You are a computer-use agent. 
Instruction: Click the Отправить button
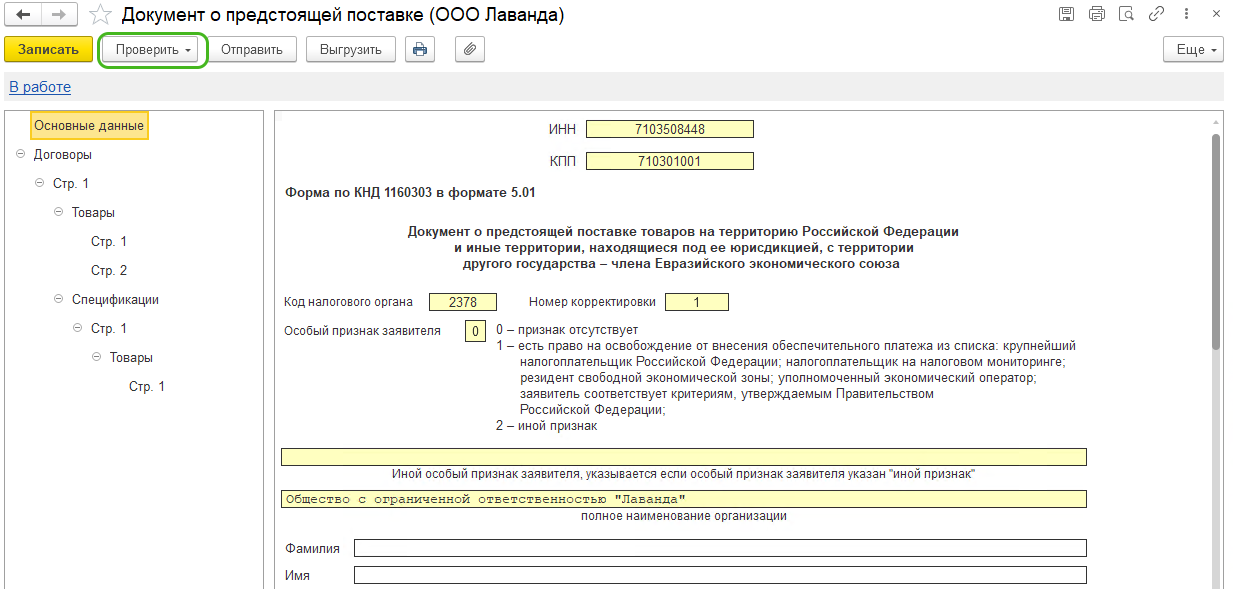[x=252, y=49]
